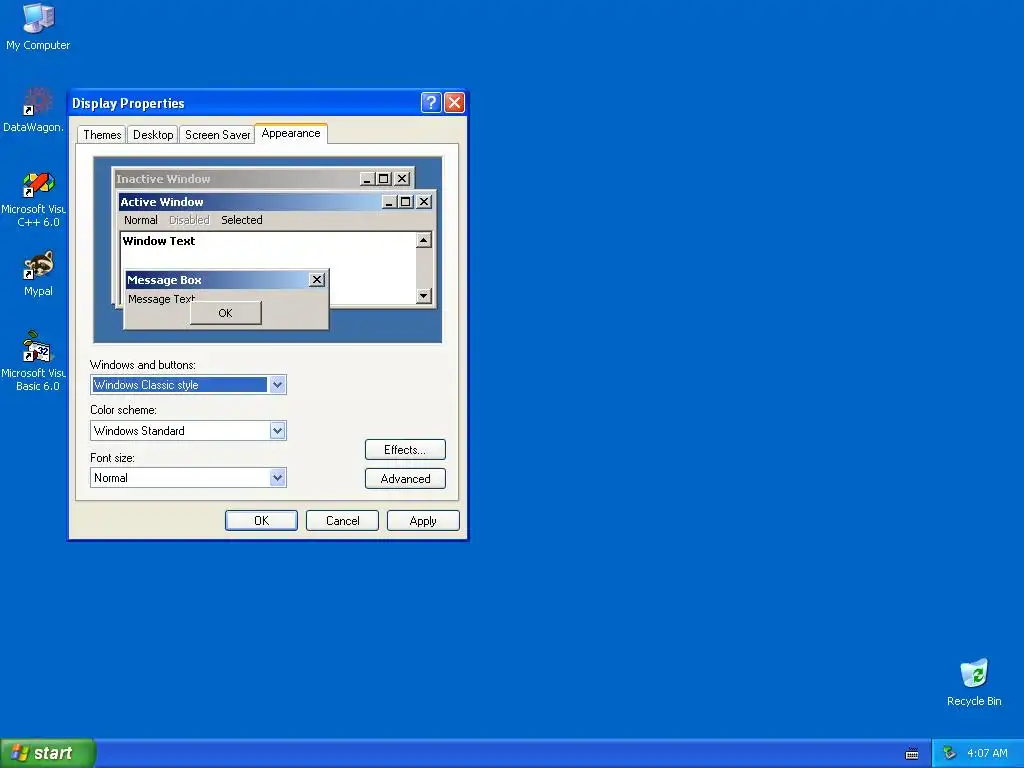This screenshot has height=768, width=1024.
Task: Select the DataWagon desktop shortcut
Action: (x=34, y=110)
